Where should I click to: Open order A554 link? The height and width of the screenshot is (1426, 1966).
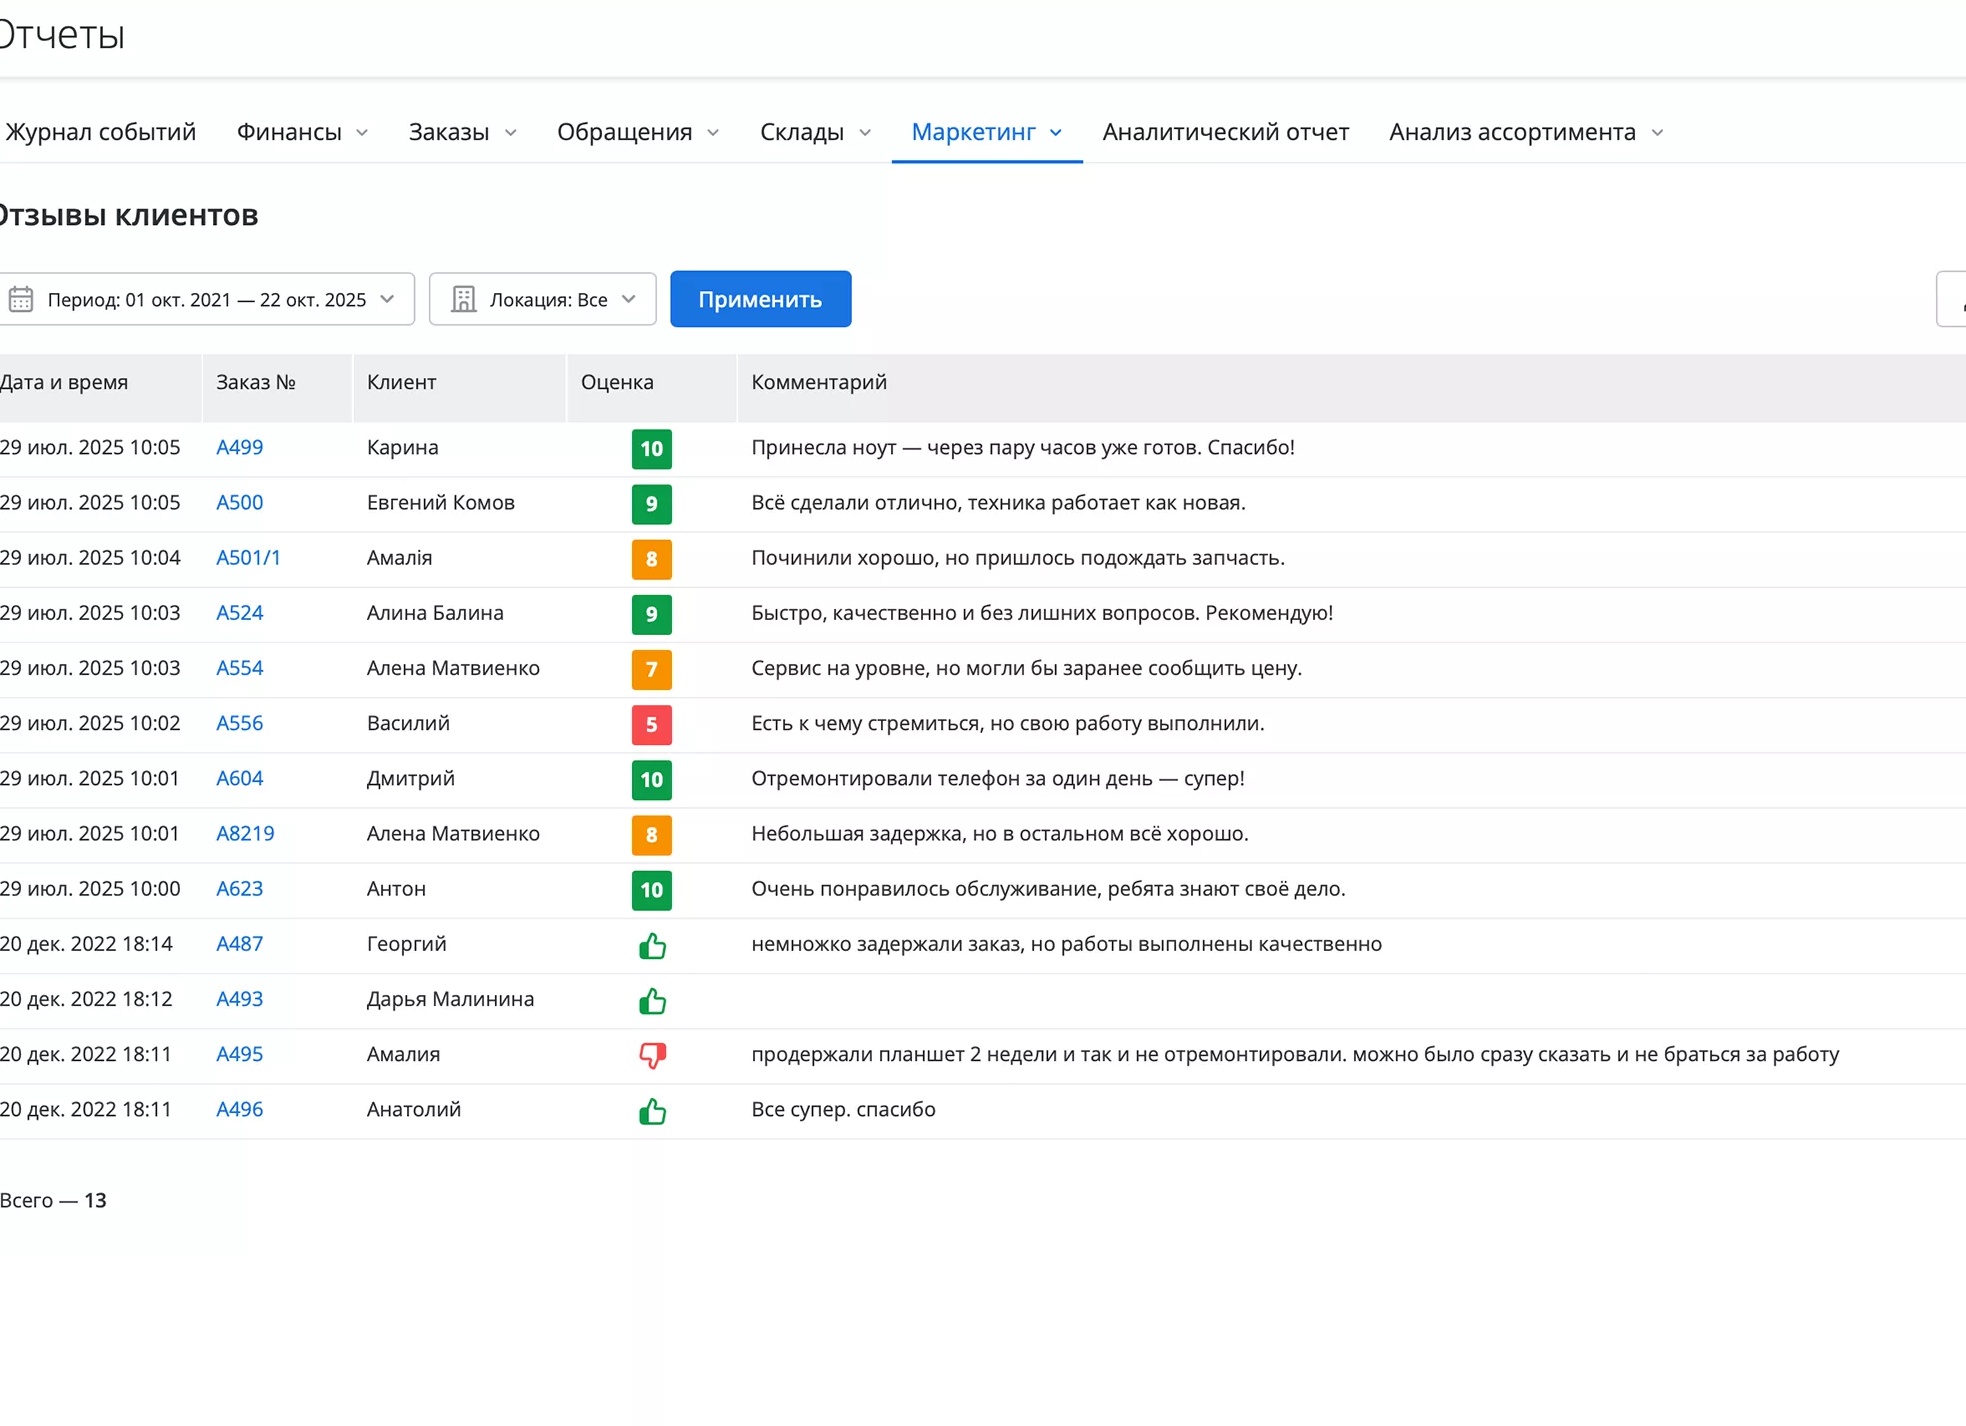click(239, 667)
